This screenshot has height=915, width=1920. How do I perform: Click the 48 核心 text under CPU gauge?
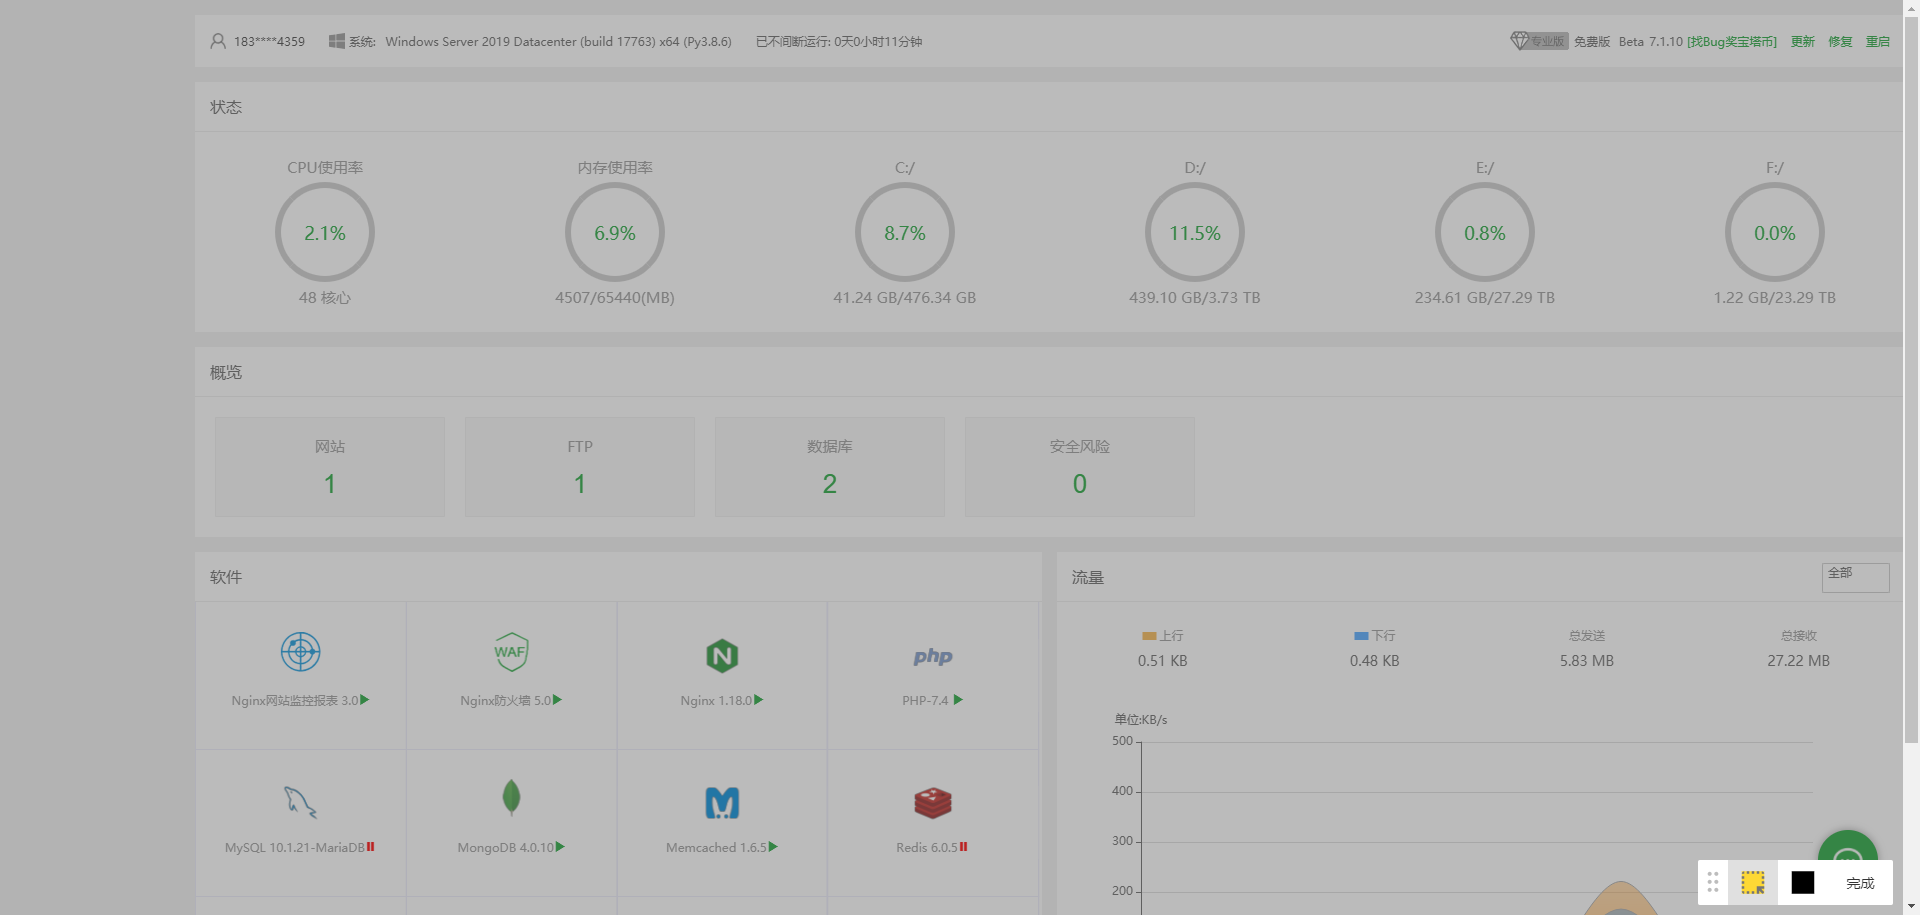pyautogui.click(x=325, y=298)
